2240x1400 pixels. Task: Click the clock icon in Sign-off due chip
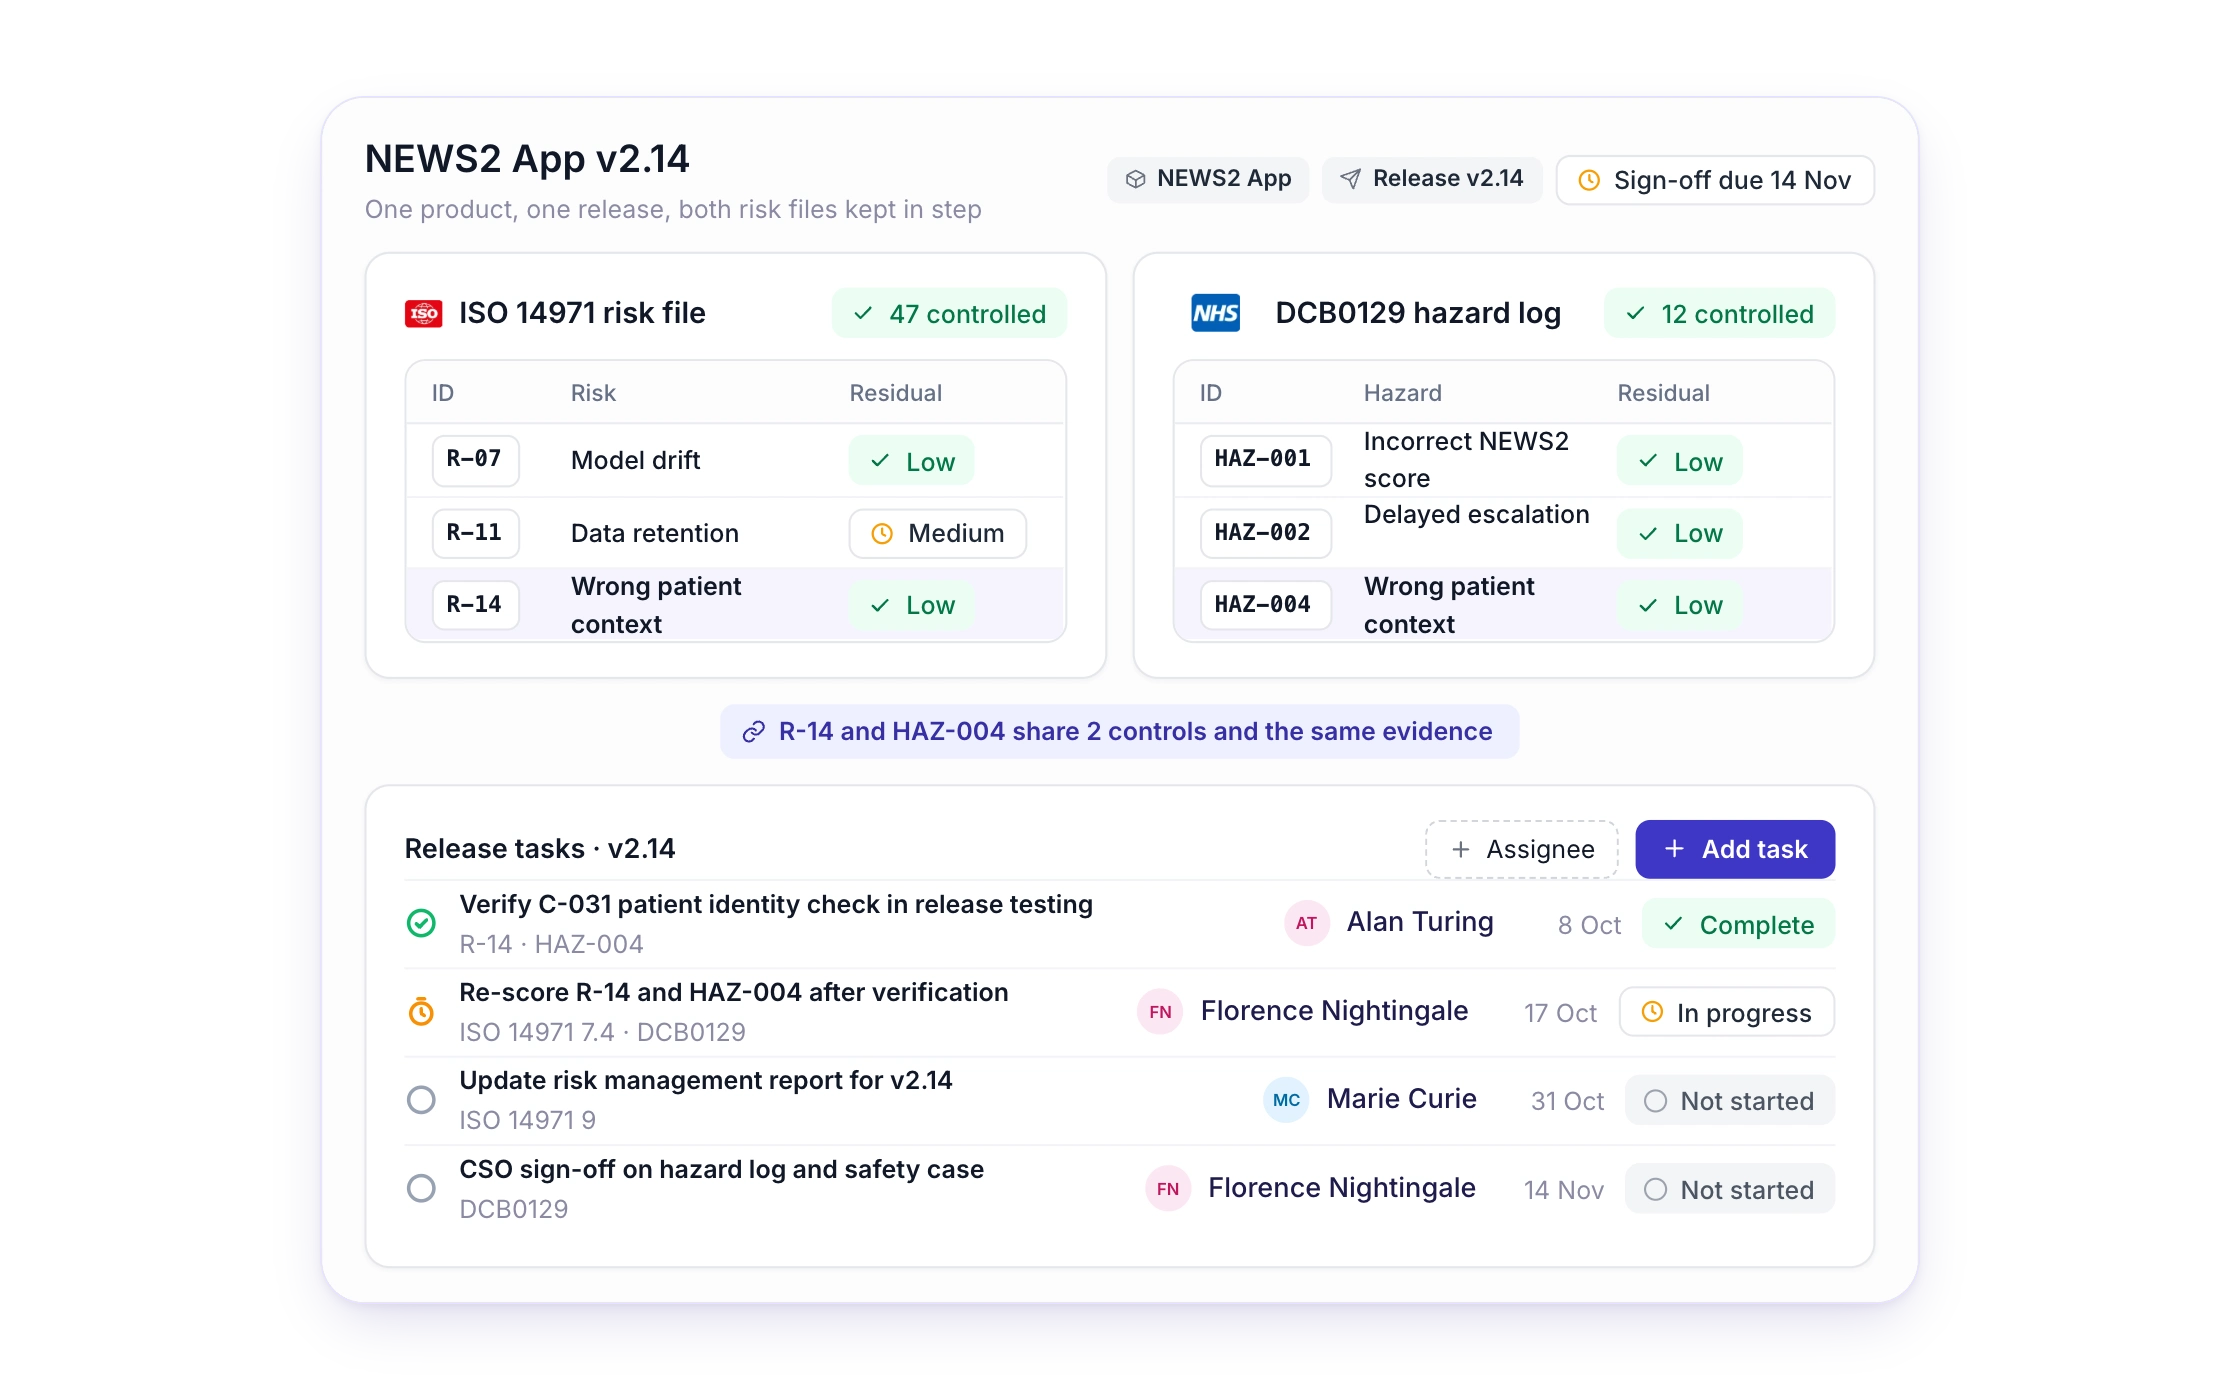point(1589,180)
